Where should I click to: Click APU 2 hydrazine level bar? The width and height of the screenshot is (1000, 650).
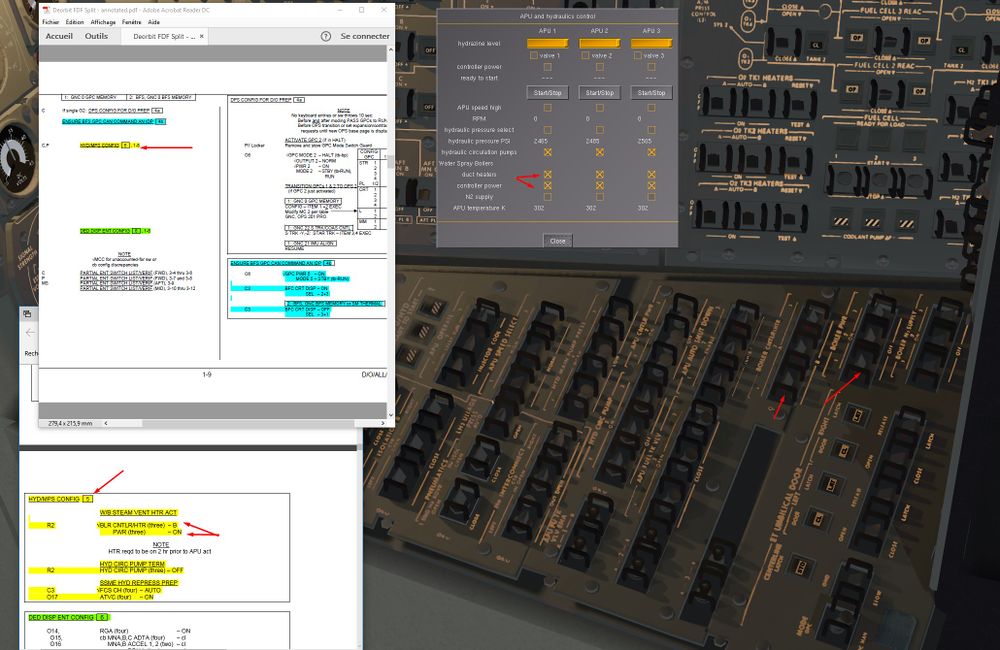(599, 43)
